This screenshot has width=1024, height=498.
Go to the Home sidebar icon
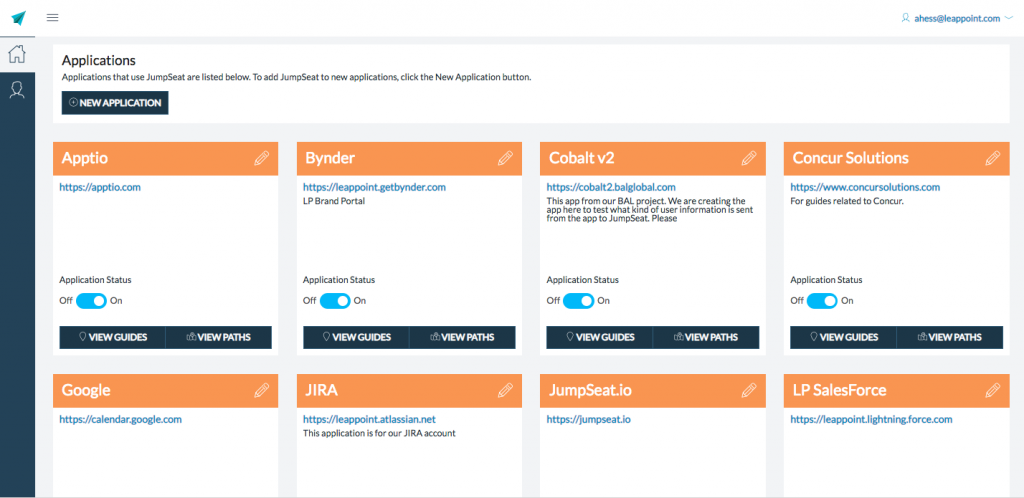17,55
